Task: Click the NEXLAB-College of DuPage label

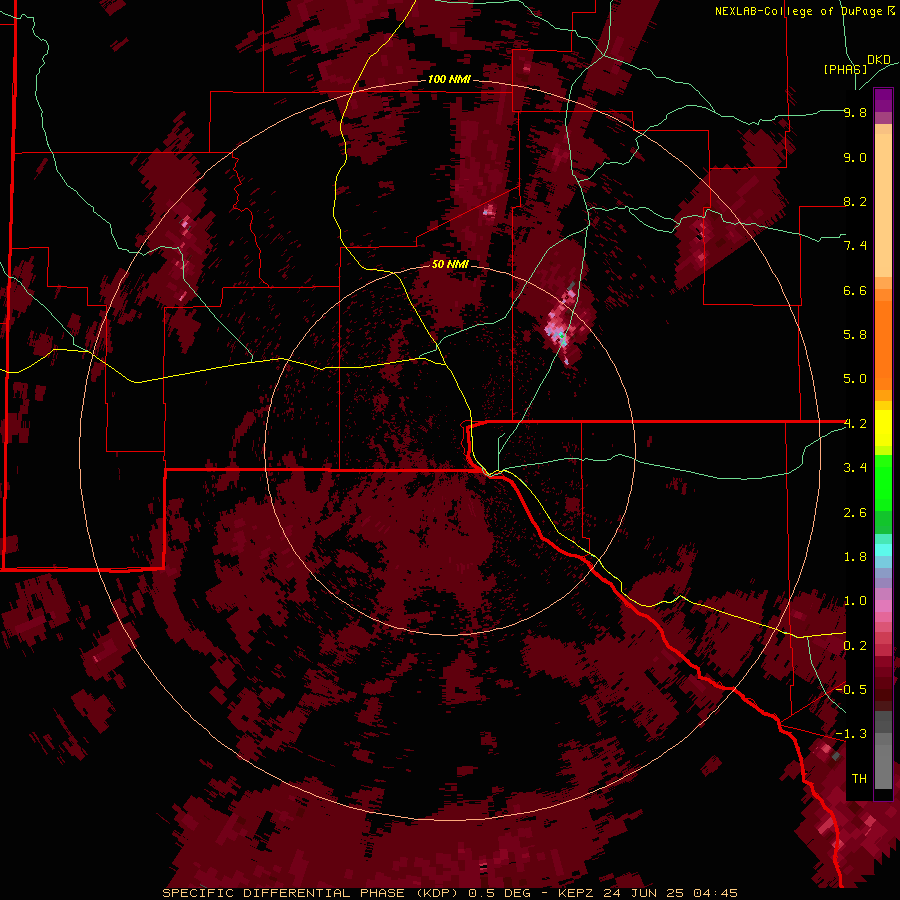Action: click(800, 11)
